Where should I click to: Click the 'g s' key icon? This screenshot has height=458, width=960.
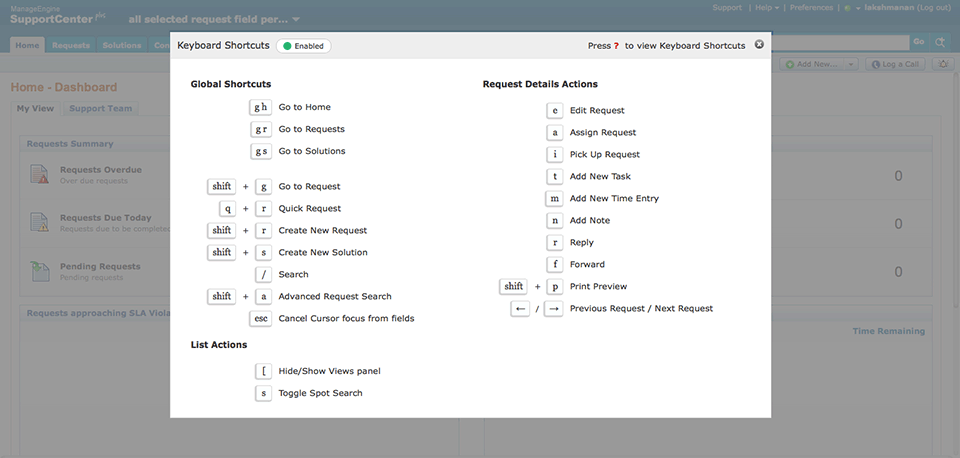tap(261, 151)
